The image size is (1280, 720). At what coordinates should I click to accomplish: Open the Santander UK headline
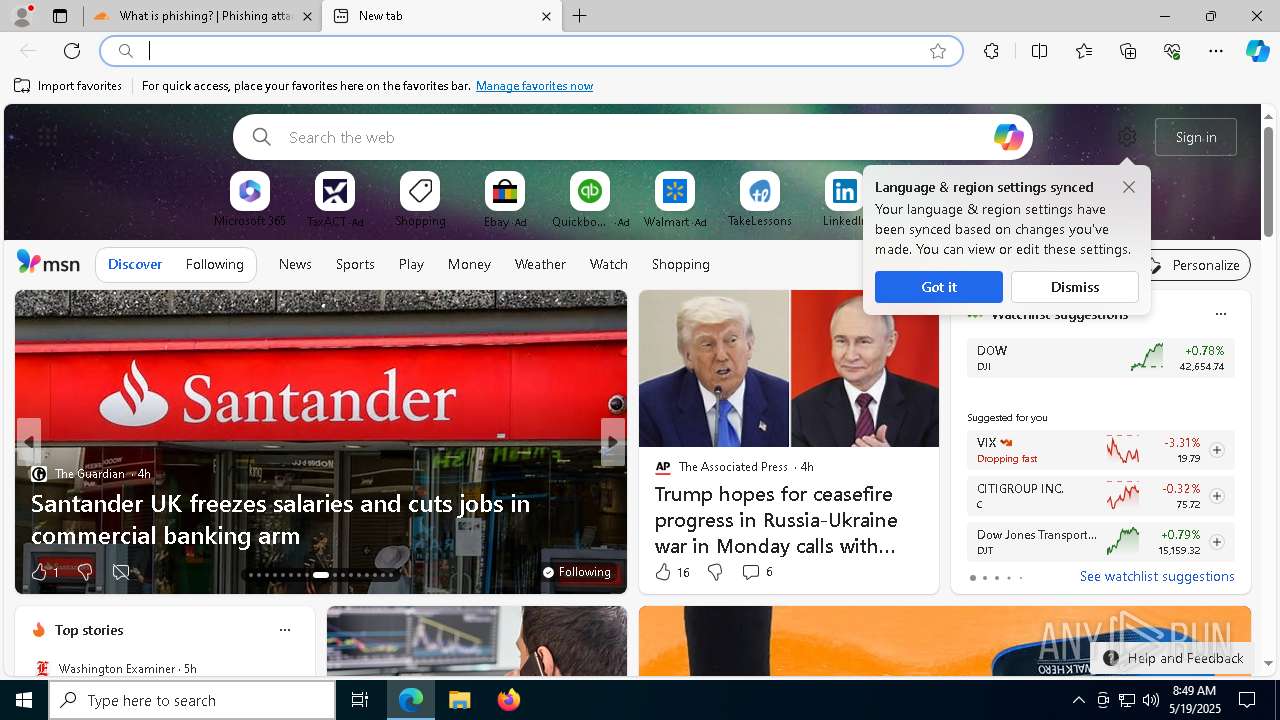tap(280, 519)
